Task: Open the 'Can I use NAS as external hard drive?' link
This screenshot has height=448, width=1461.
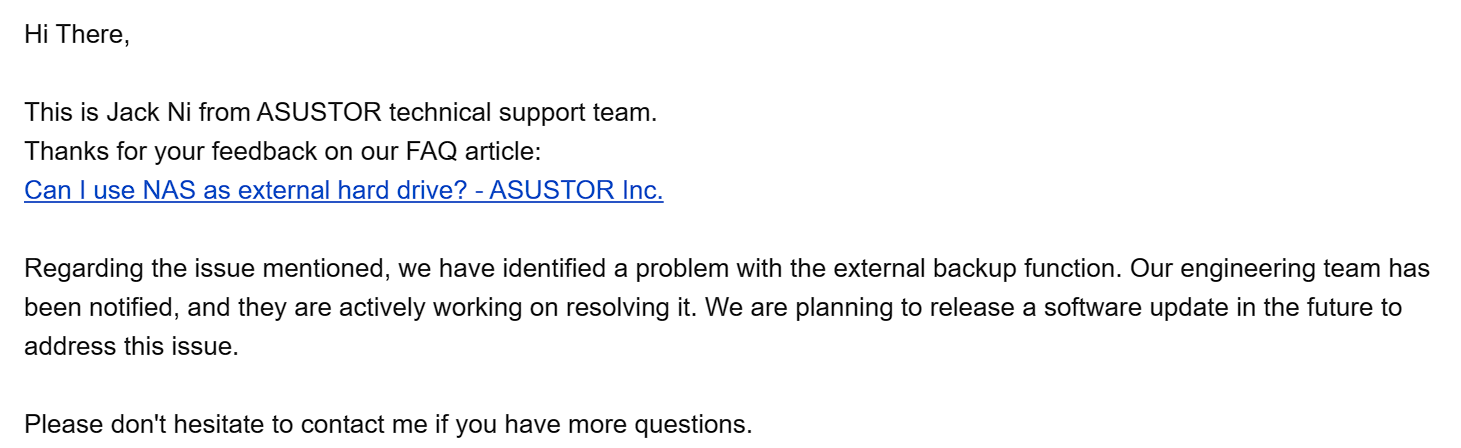Action: 343,190
